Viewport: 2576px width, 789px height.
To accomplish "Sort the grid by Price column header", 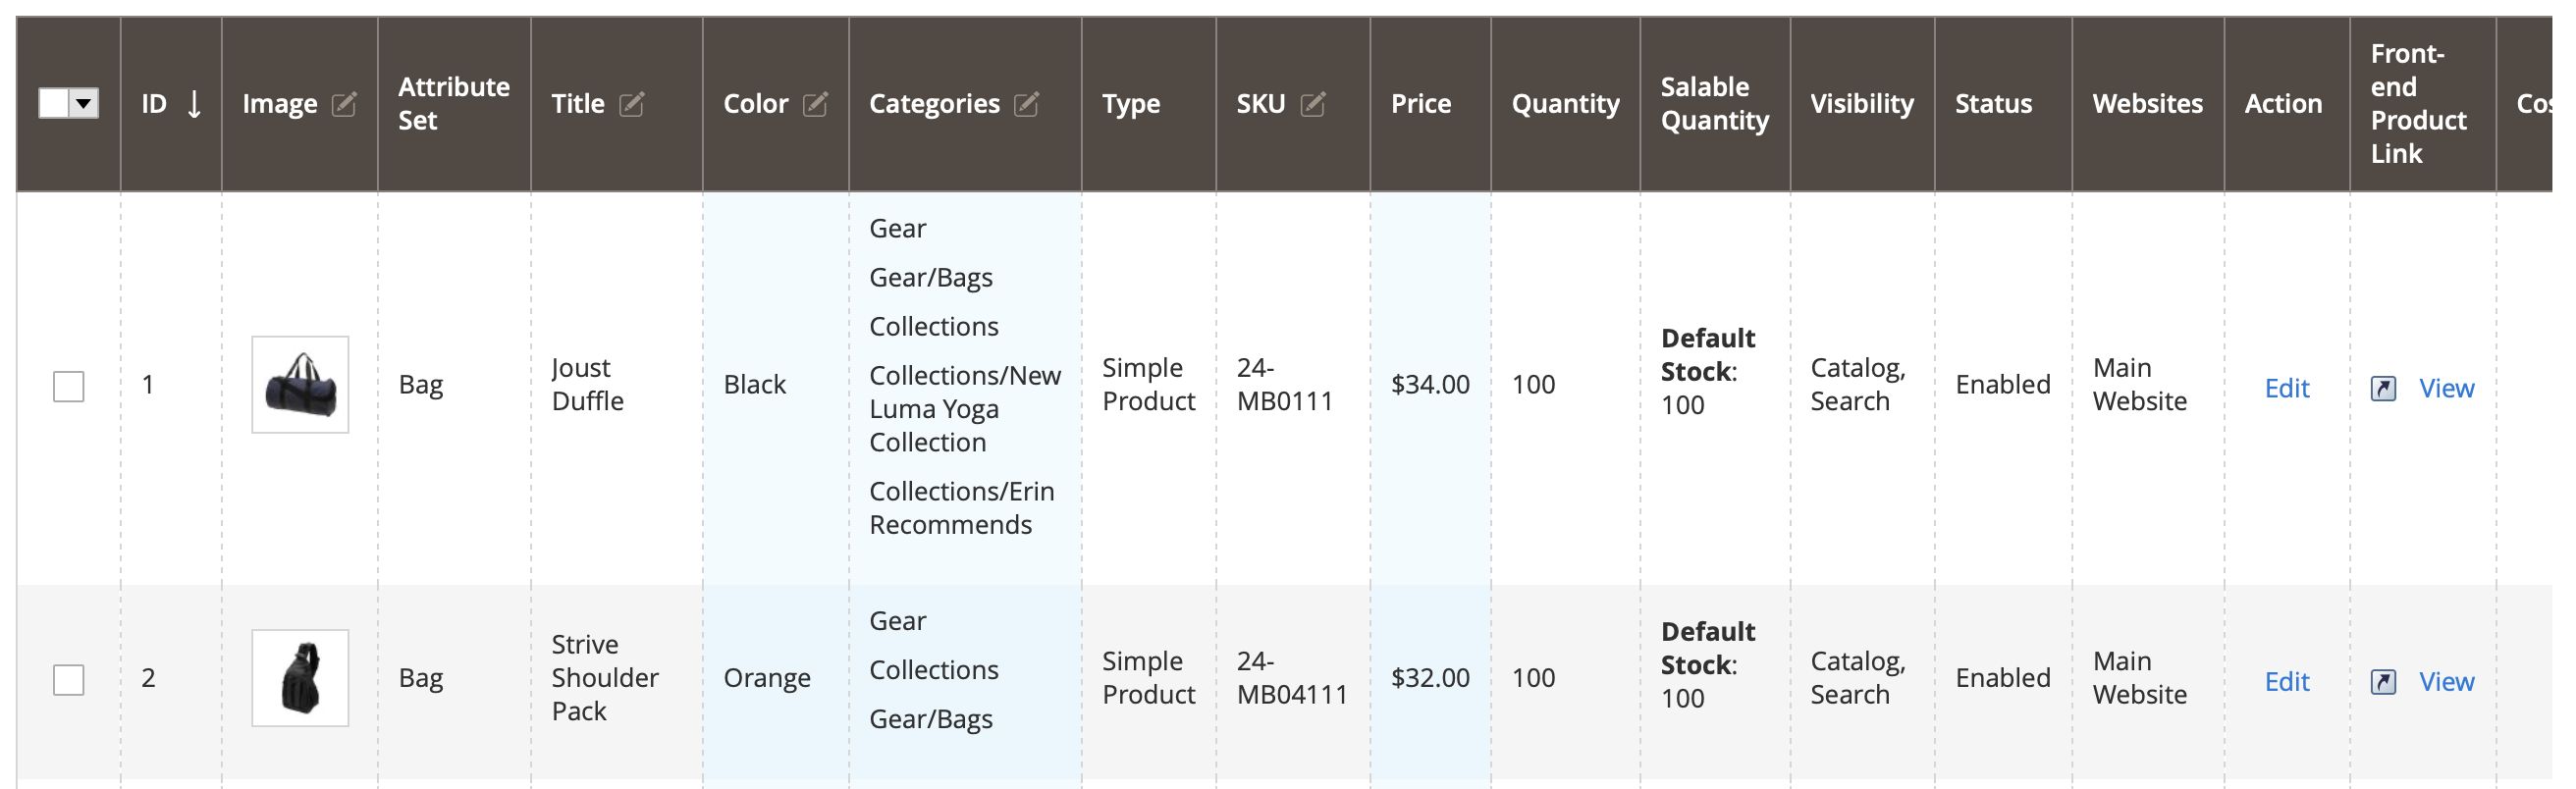I will (x=1420, y=104).
